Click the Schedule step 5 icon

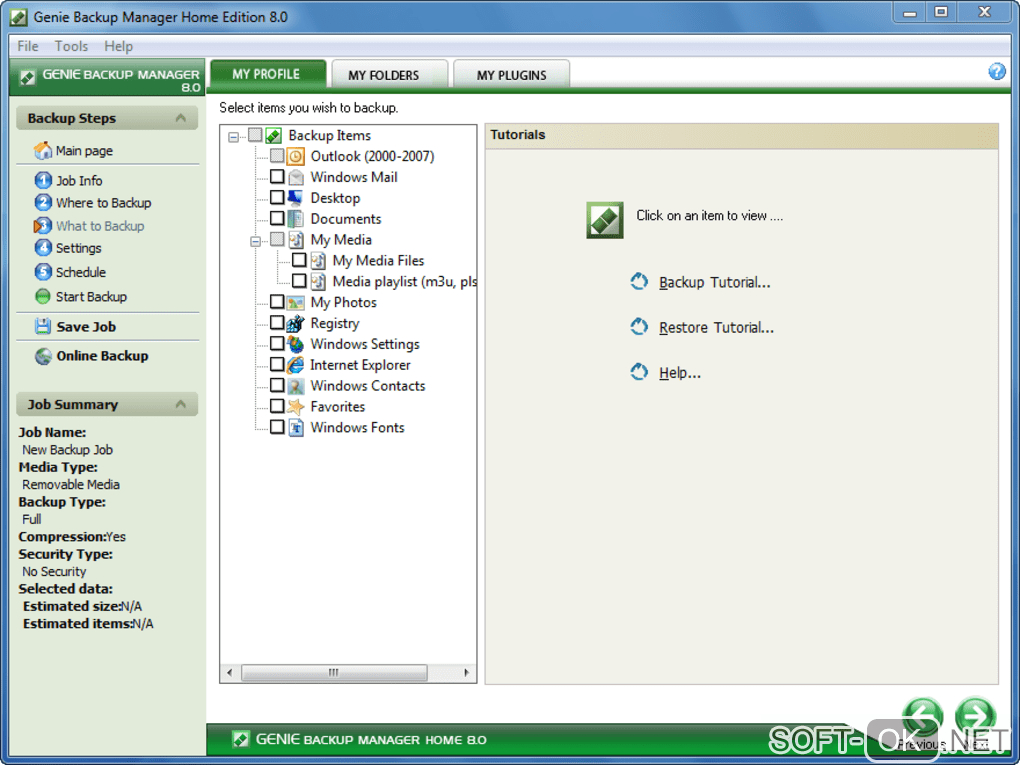tap(43, 272)
